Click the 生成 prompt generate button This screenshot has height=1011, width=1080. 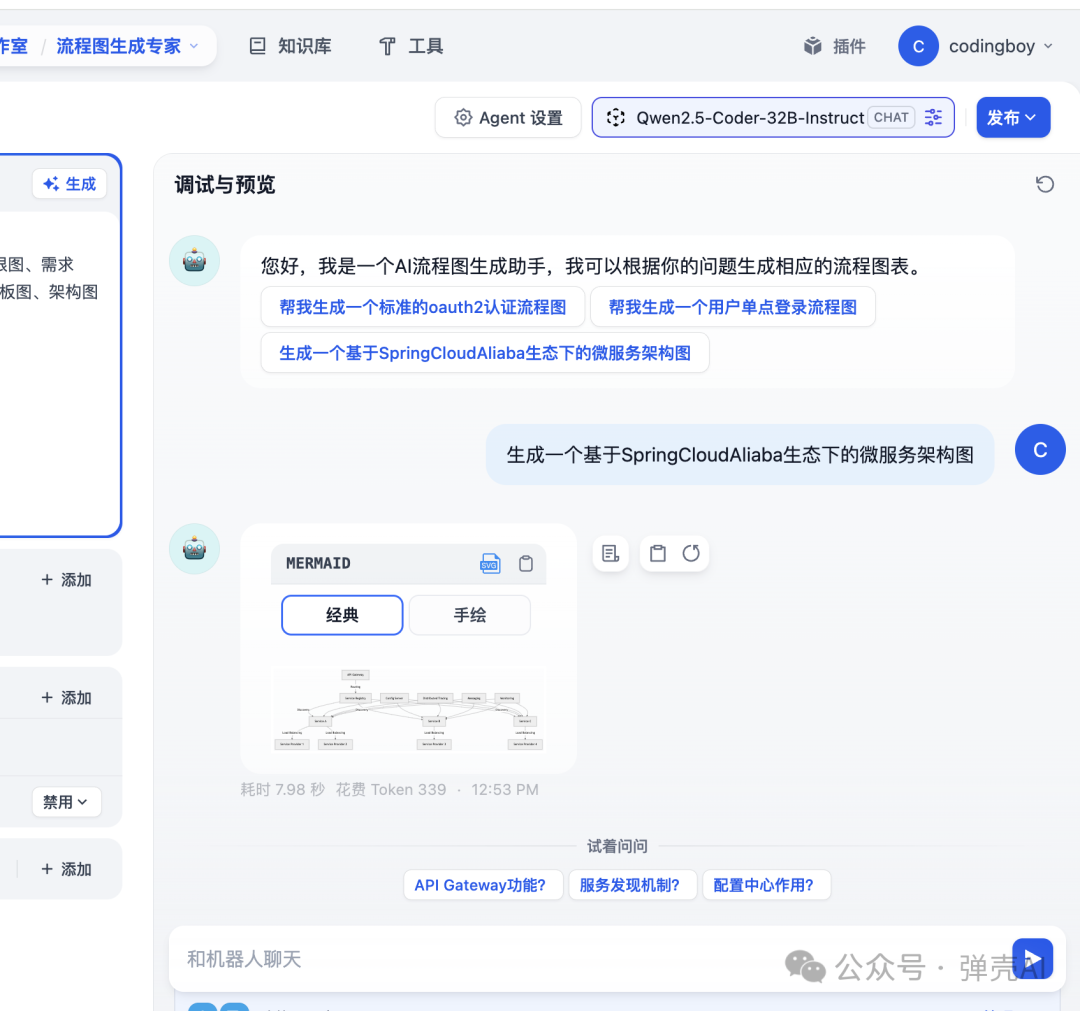[70, 184]
